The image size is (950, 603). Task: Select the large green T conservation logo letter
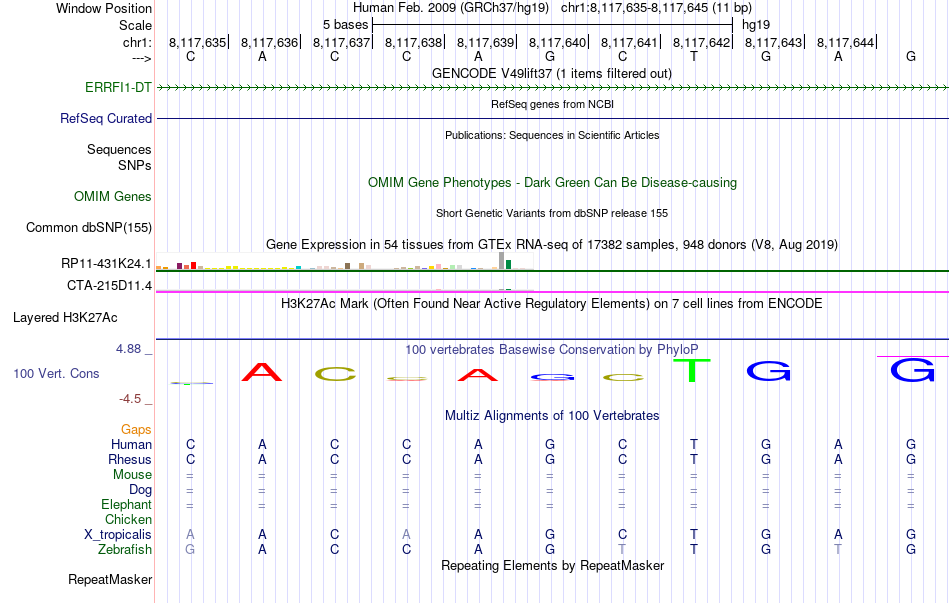[x=691, y=370]
